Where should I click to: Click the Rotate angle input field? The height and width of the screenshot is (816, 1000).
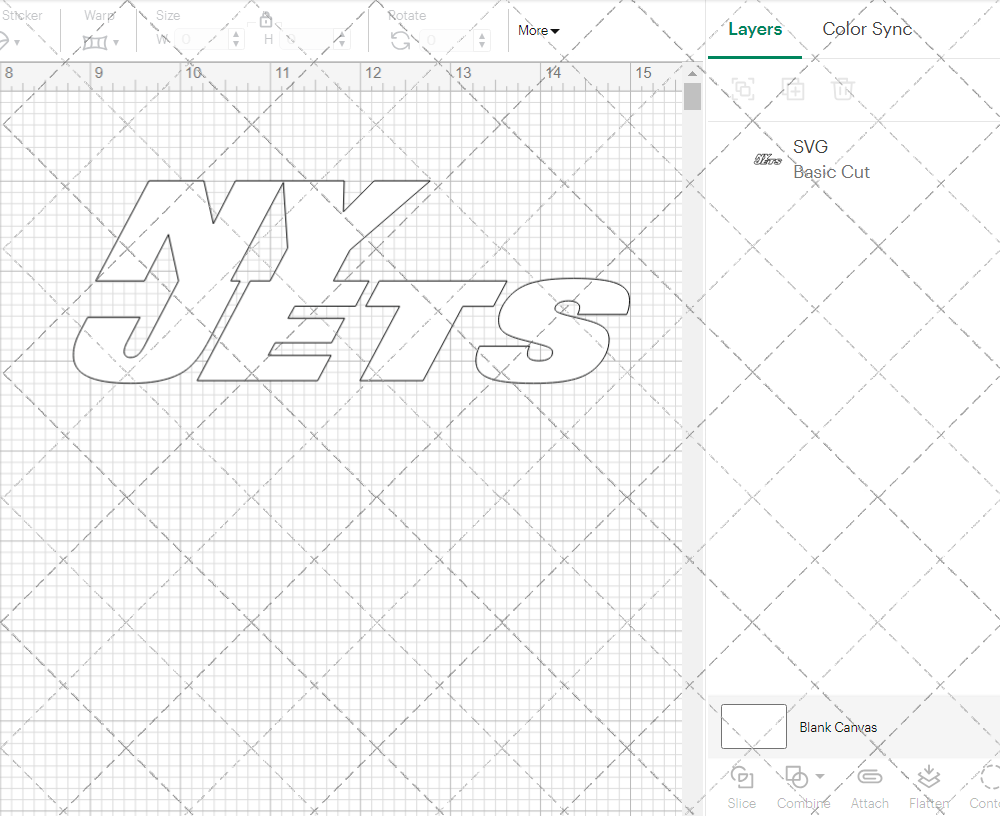(x=446, y=40)
